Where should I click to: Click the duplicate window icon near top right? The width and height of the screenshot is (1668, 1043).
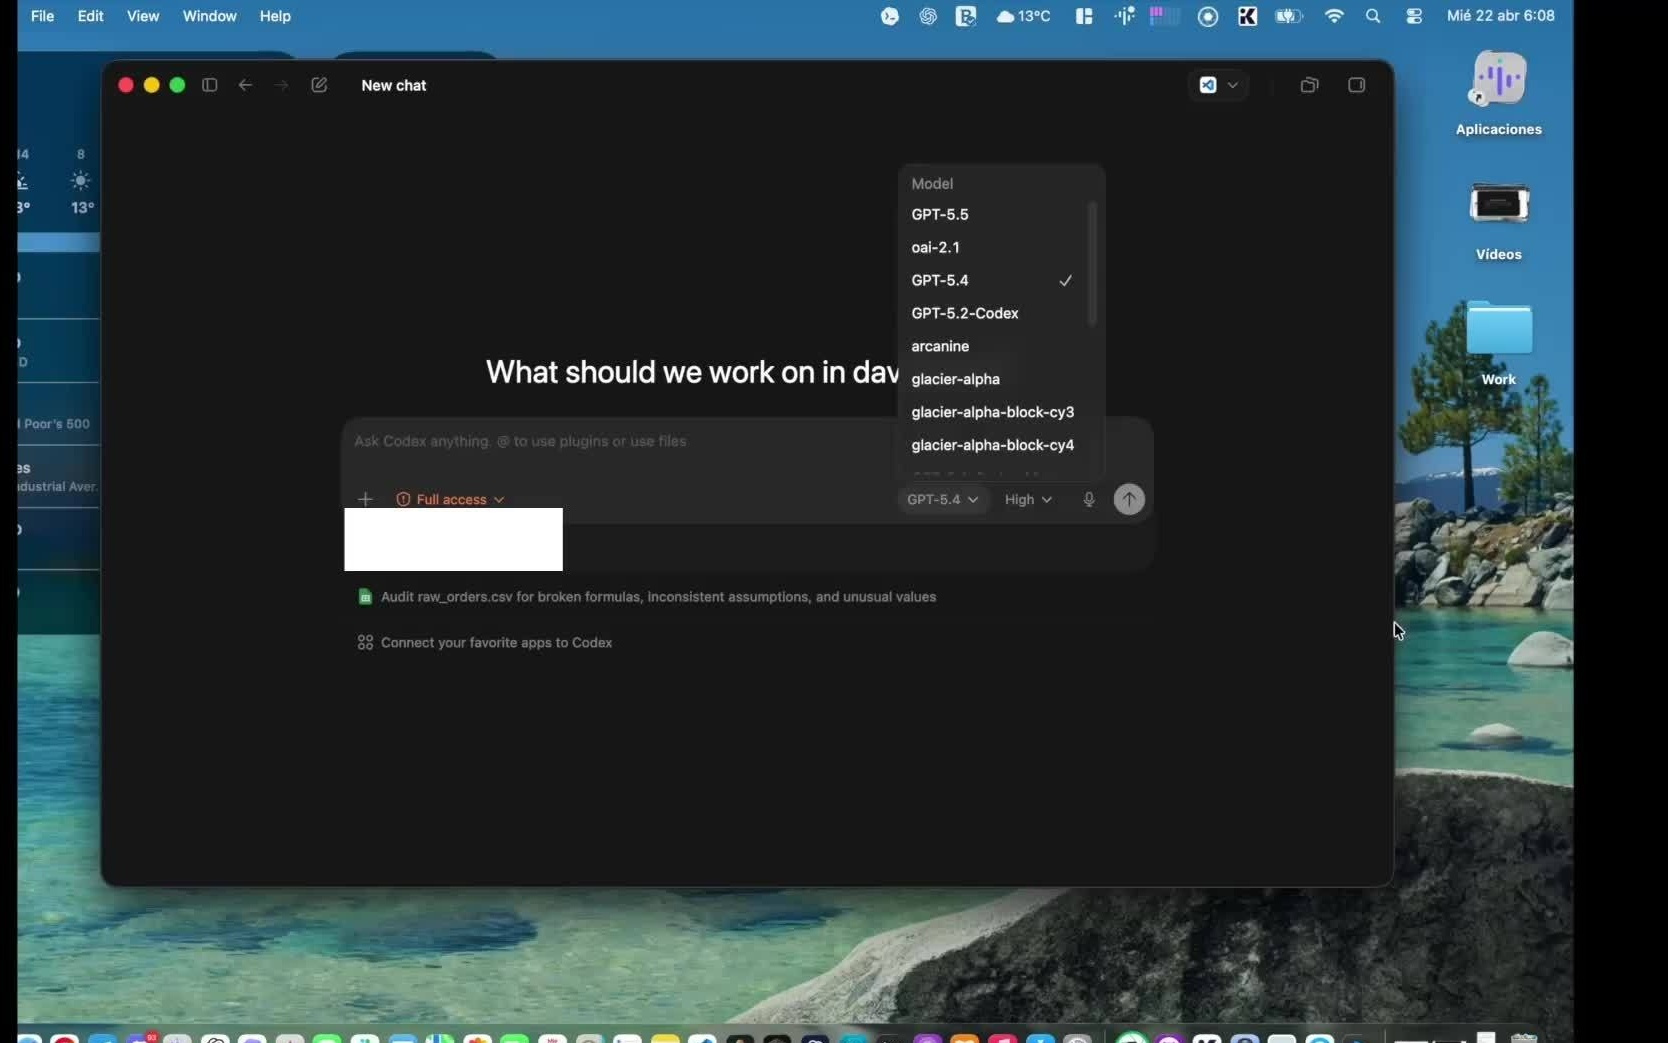[x=1309, y=85]
